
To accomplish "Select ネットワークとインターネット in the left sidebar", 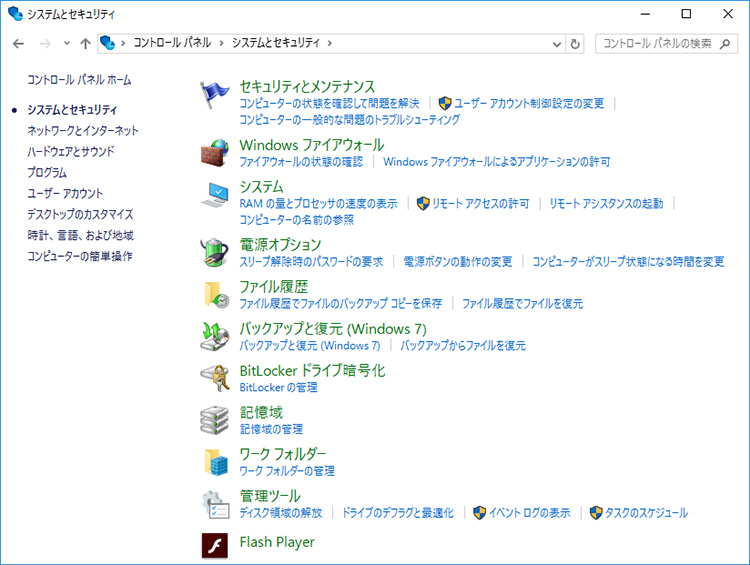I will [83, 131].
